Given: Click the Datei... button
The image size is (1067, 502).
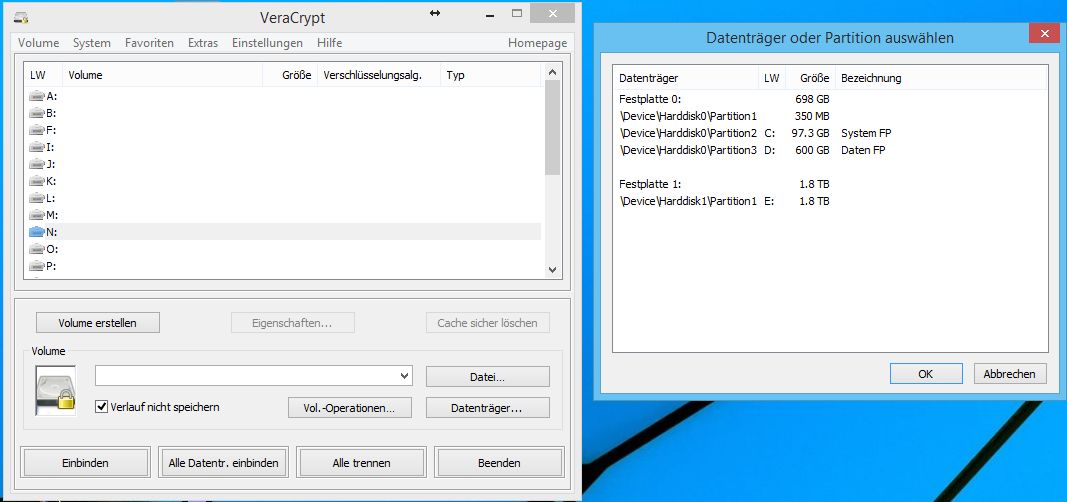Looking at the screenshot, I should 487,376.
